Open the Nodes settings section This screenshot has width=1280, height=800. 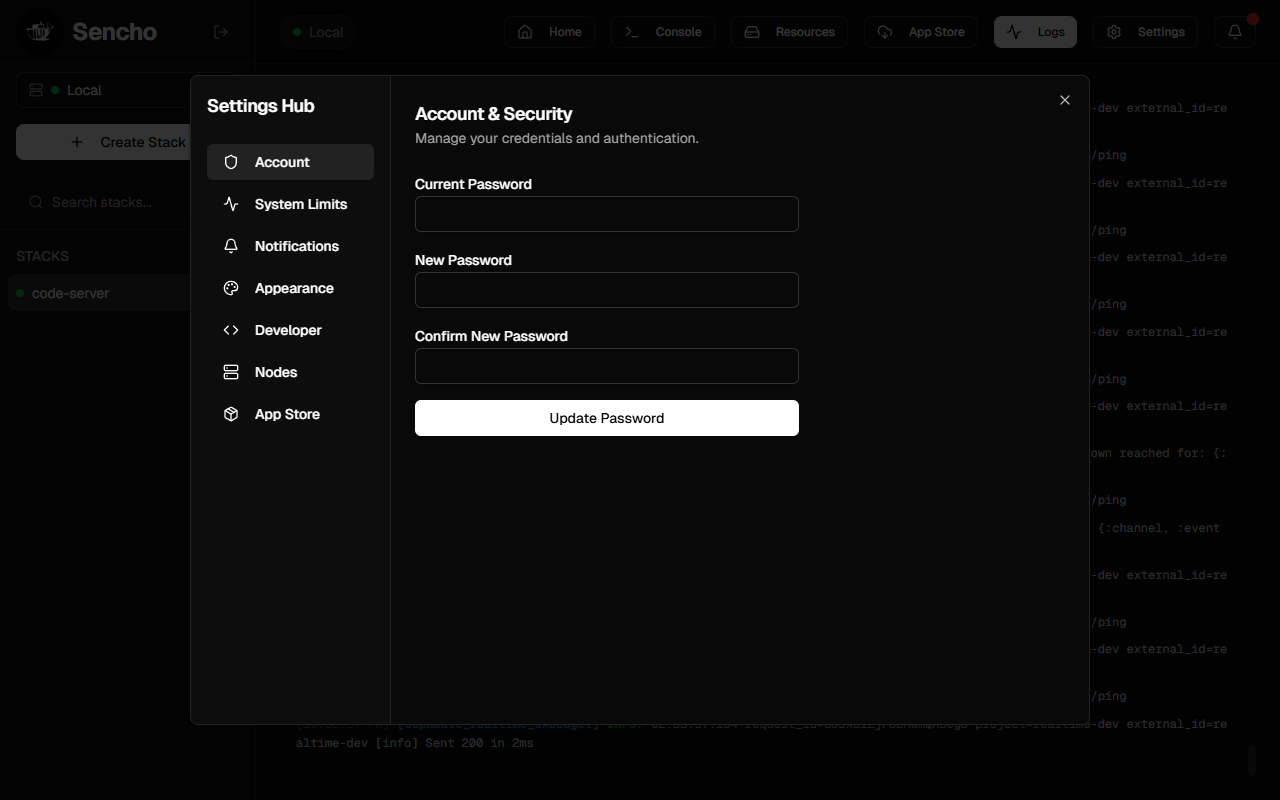[290, 372]
